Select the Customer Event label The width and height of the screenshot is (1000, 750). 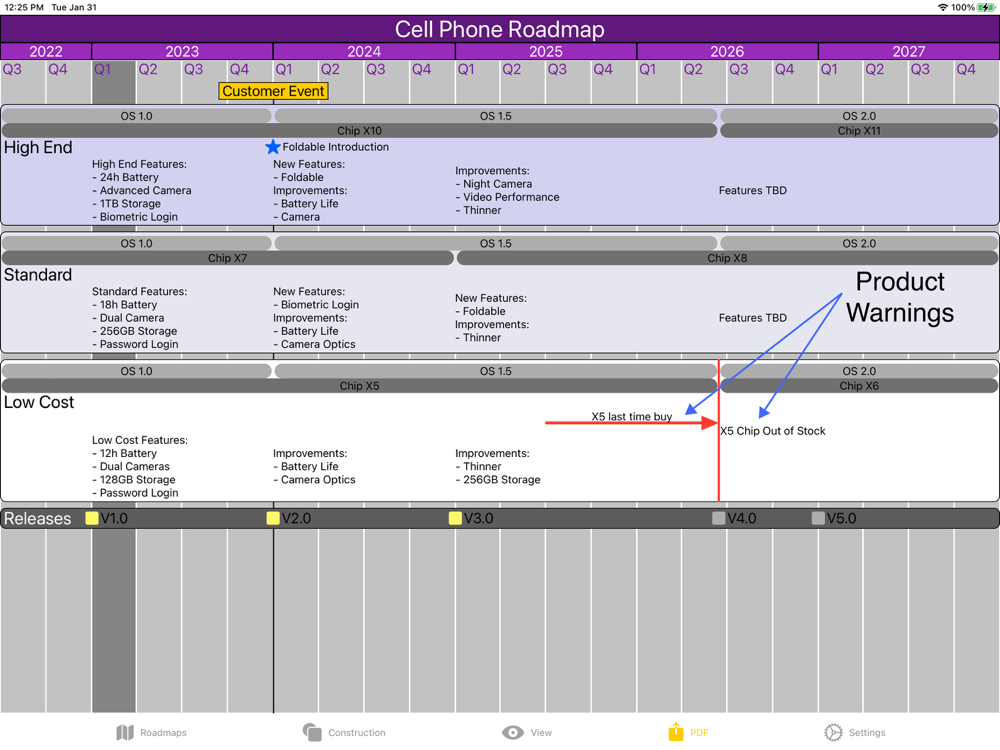click(273, 91)
